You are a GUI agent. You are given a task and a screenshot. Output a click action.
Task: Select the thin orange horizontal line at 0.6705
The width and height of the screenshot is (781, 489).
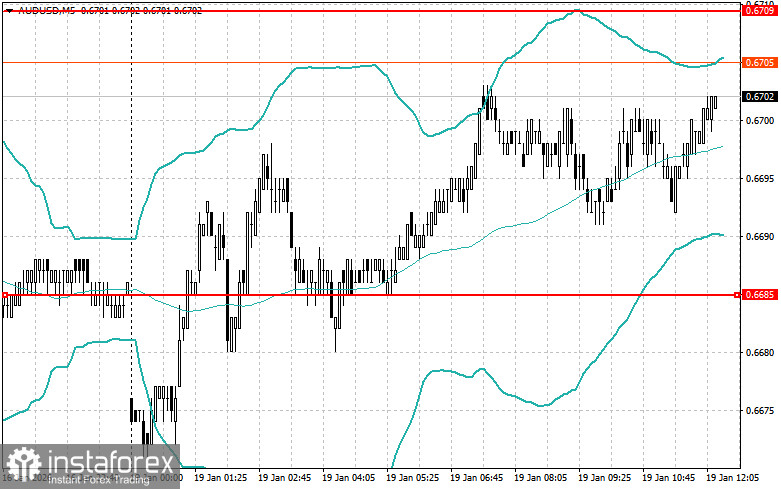(371, 62)
